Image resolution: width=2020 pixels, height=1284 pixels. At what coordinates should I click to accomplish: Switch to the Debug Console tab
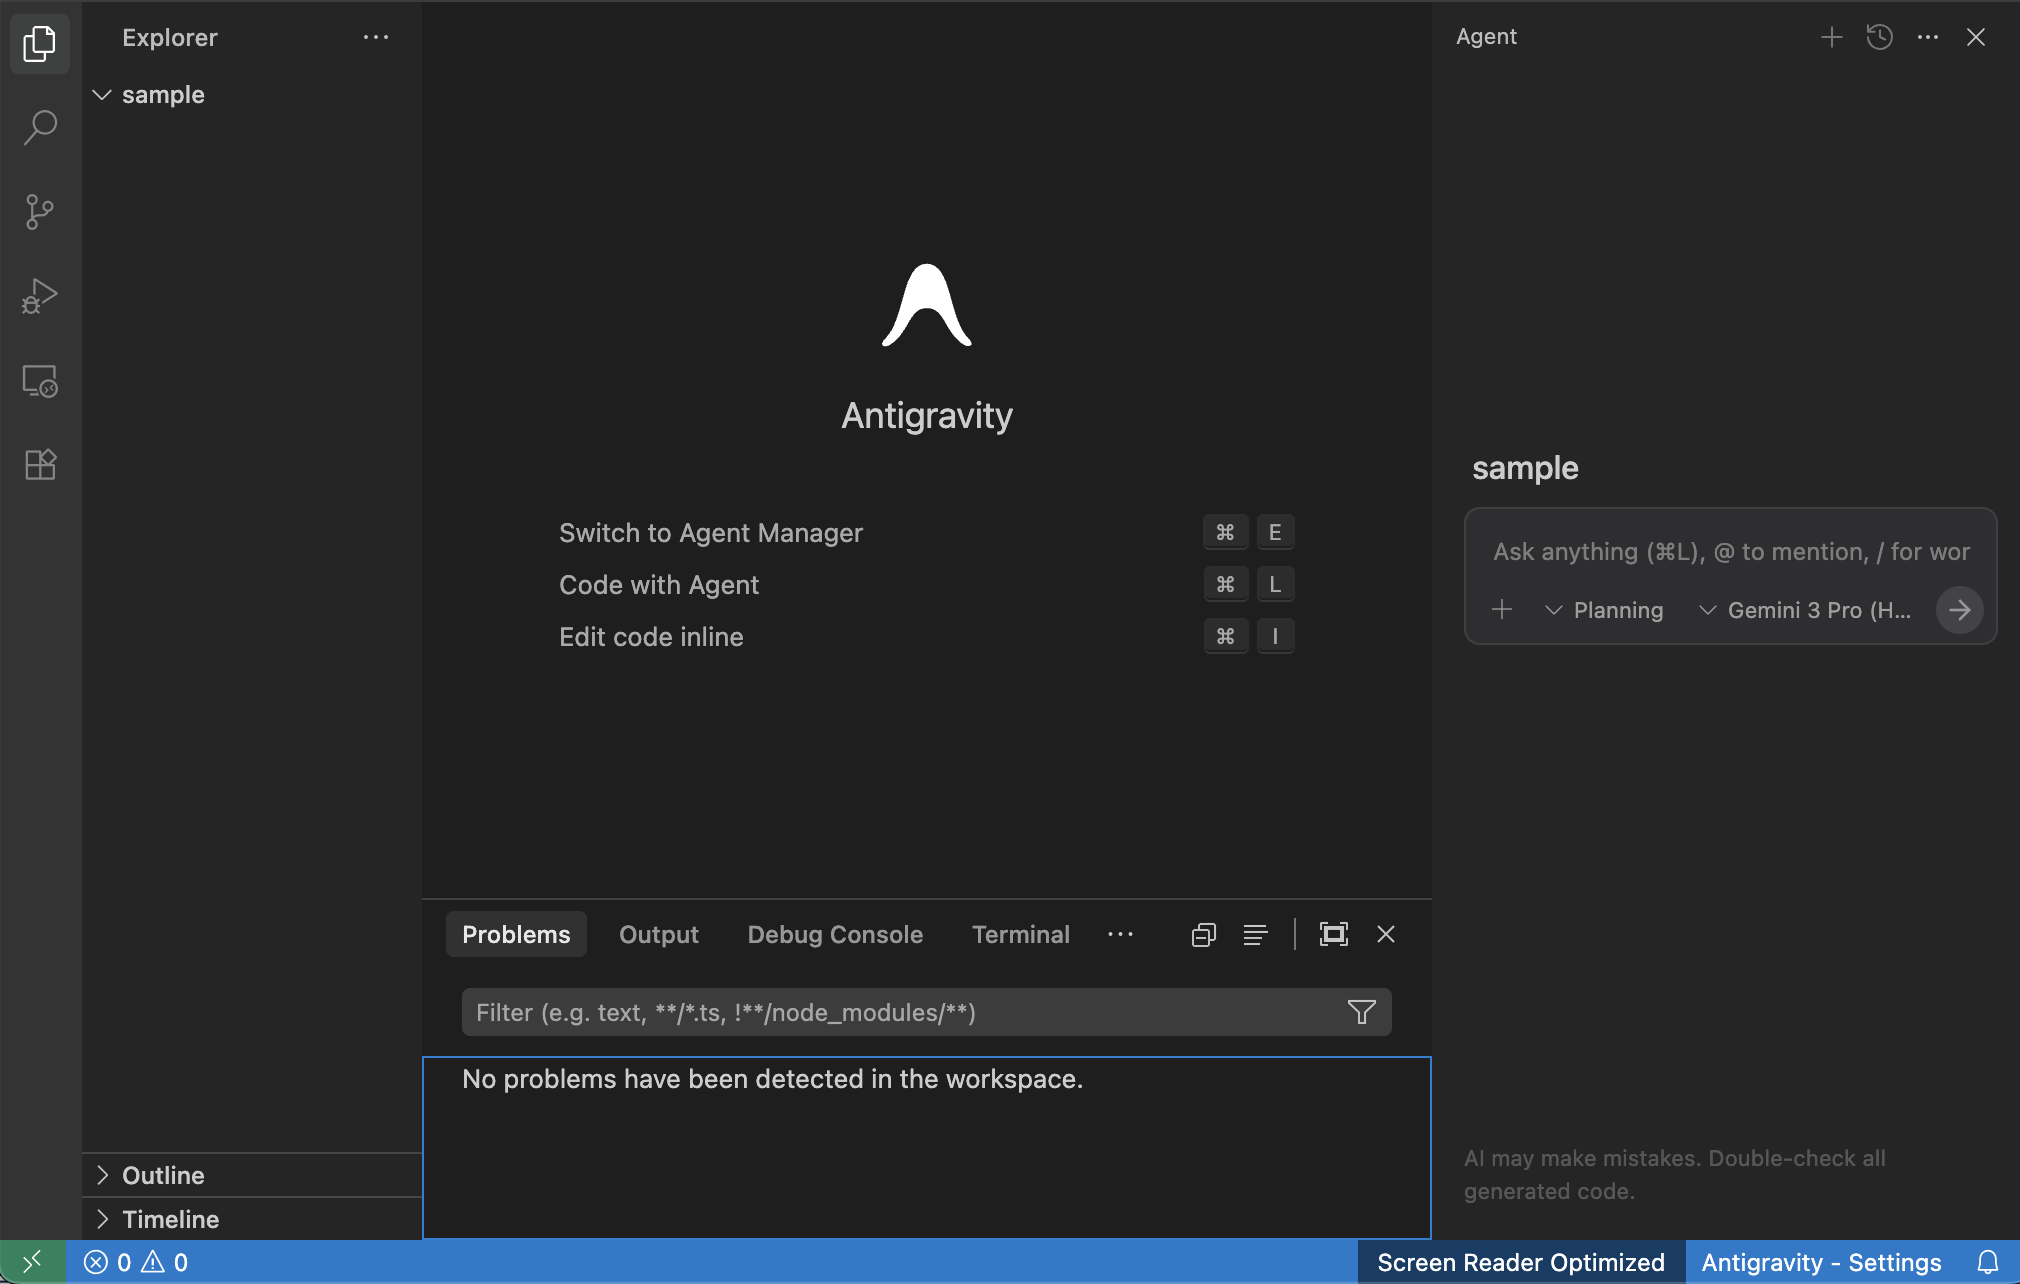coord(835,934)
